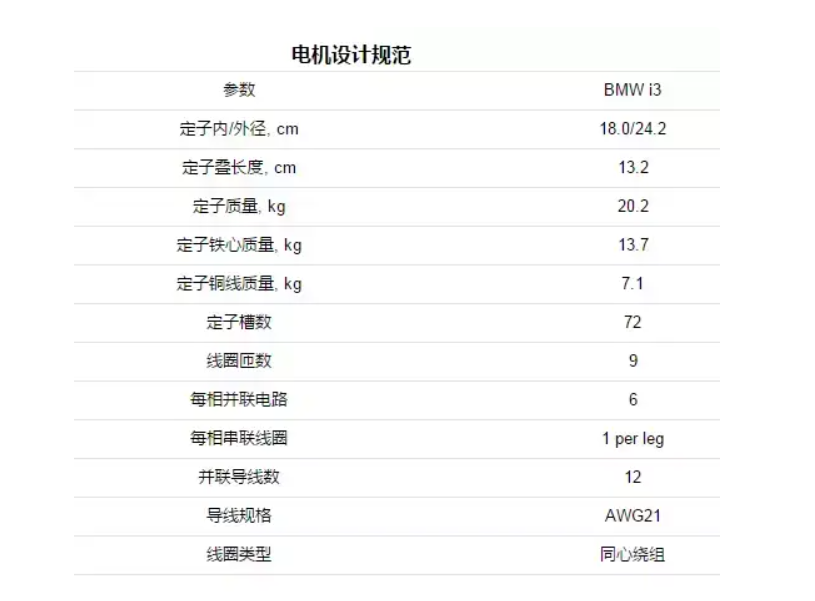Click the 72 slots value
The width and height of the screenshot is (815, 601).
[x=632, y=322]
